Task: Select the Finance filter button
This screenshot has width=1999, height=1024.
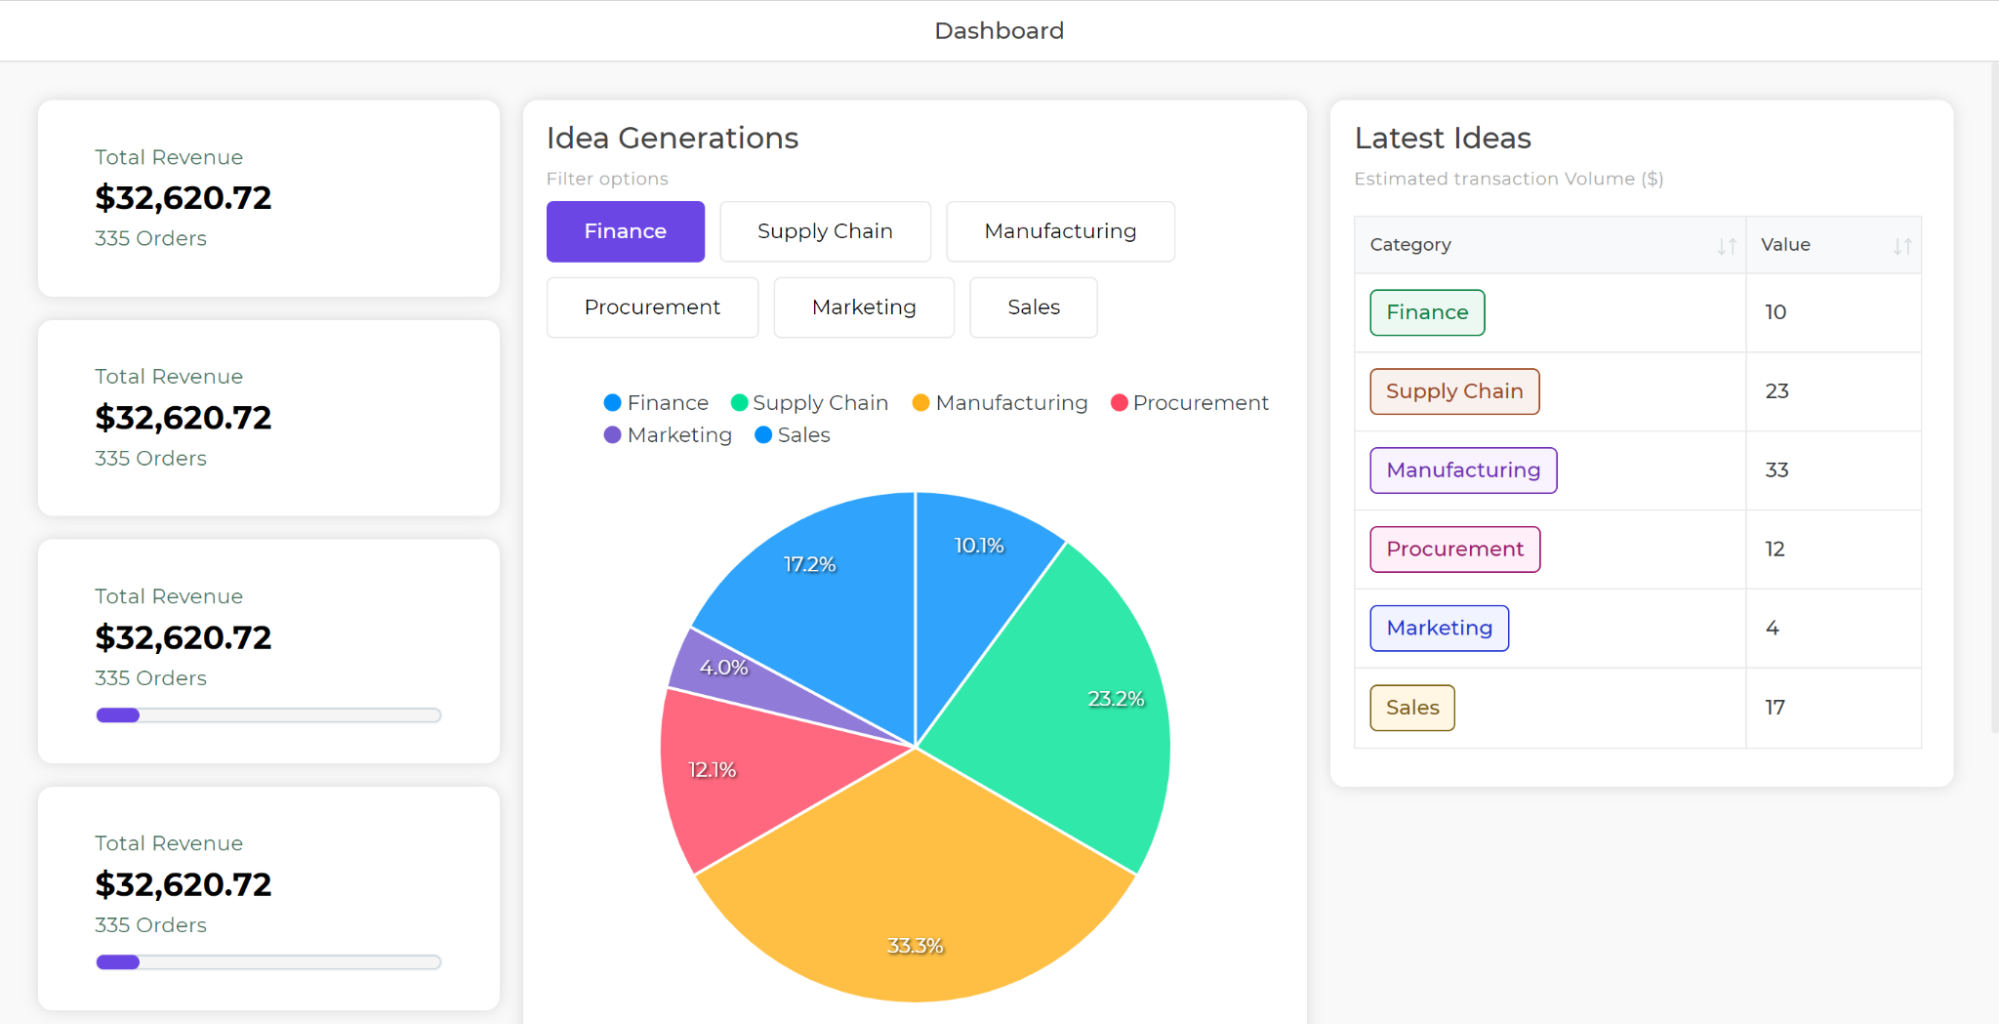Action: pyautogui.click(x=625, y=231)
